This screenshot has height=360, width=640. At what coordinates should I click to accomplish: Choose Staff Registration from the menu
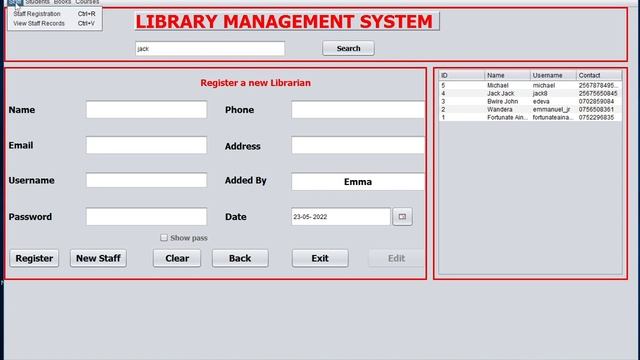(55, 14)
